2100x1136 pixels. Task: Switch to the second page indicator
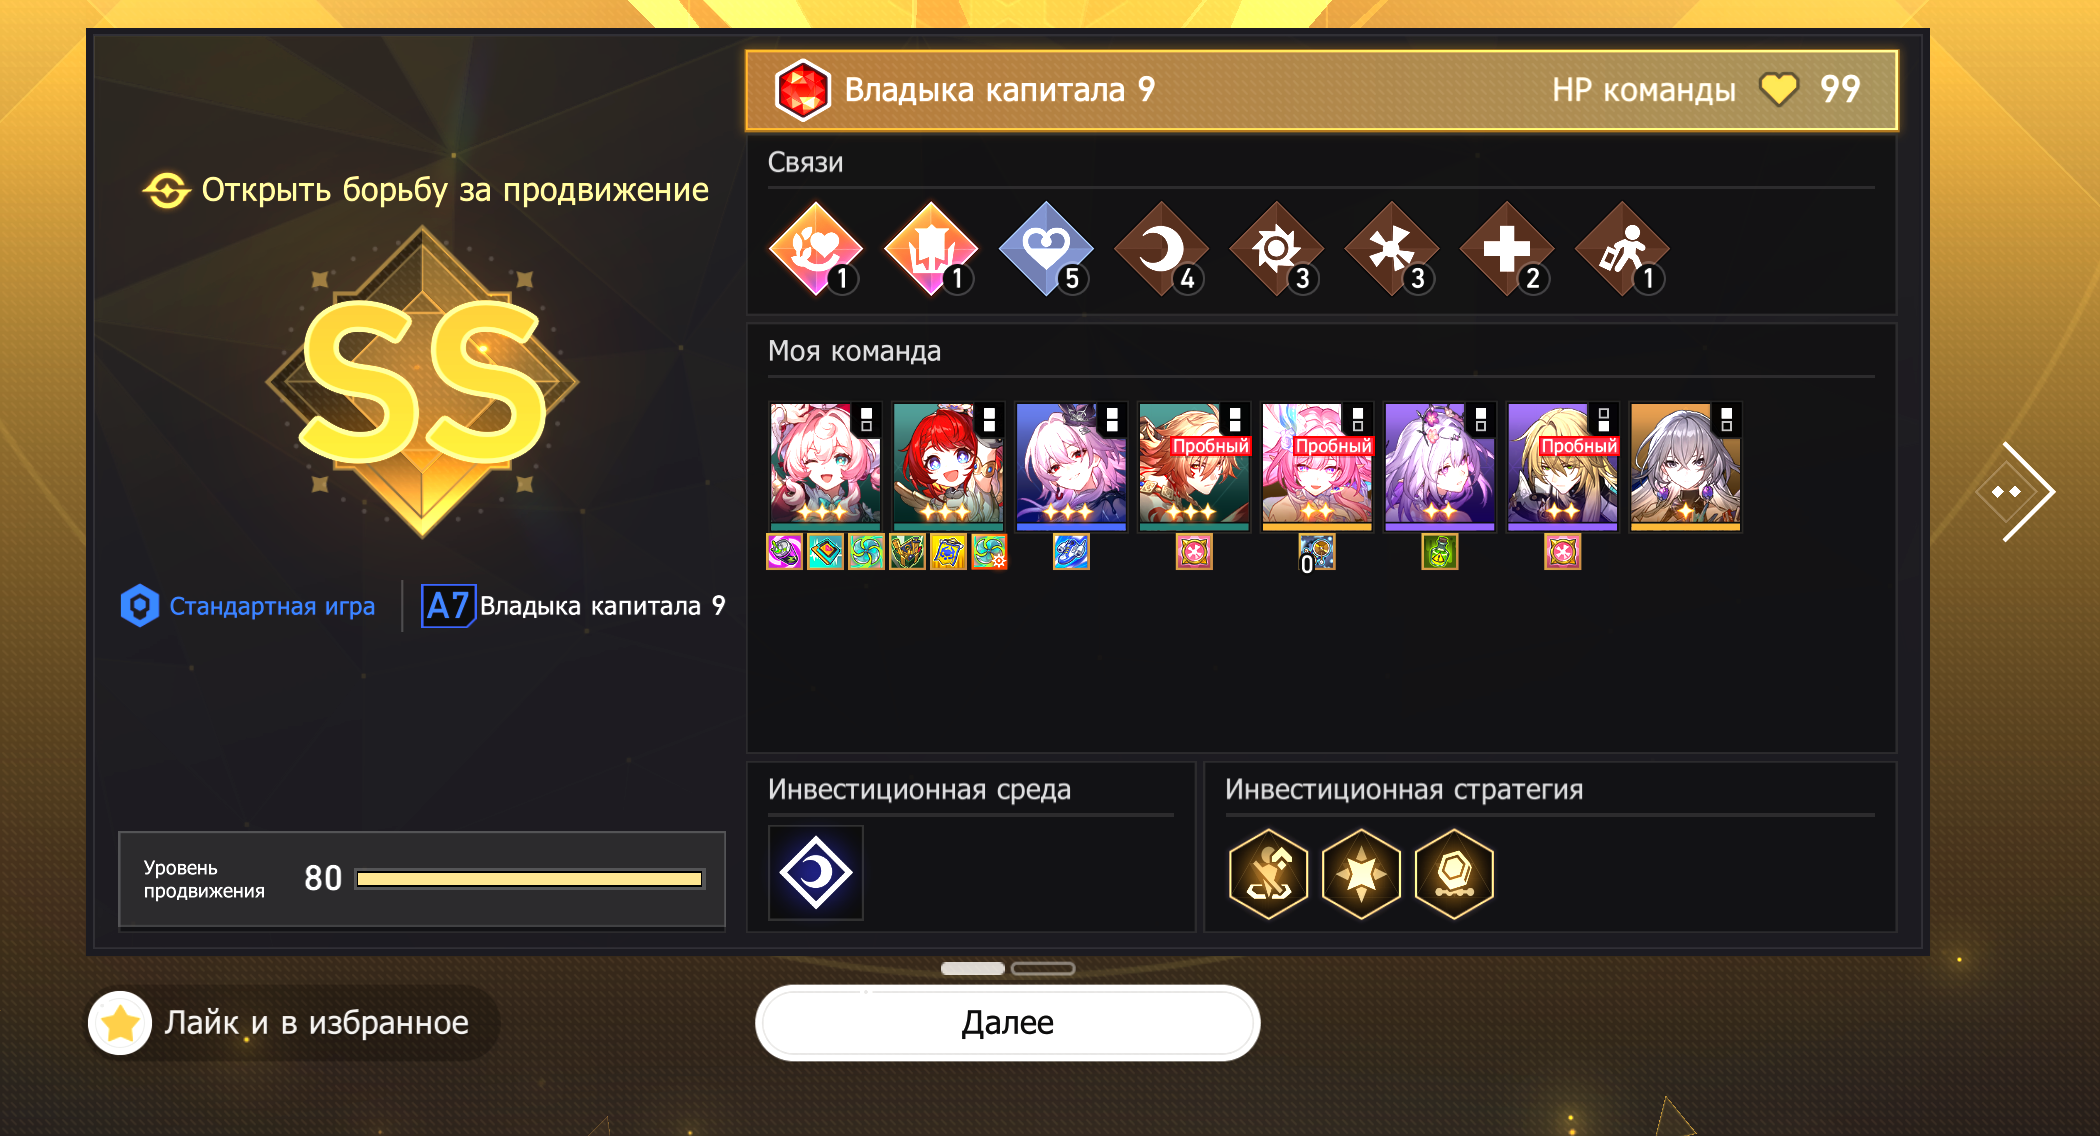coord(1042,968)
